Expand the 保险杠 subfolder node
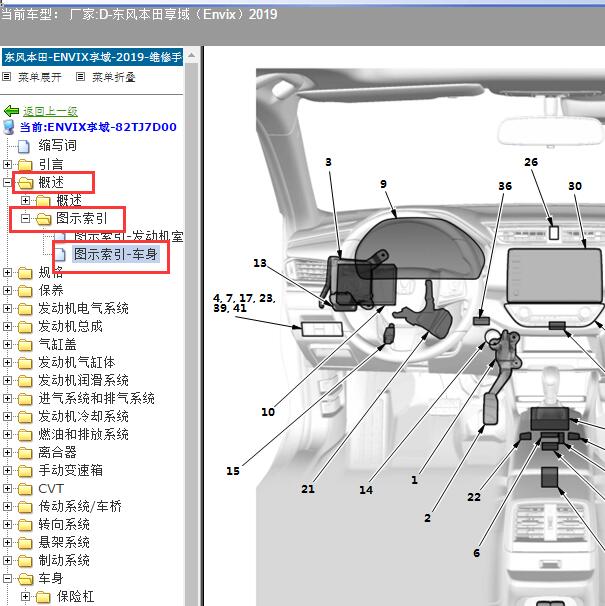 tap(25, 596)
